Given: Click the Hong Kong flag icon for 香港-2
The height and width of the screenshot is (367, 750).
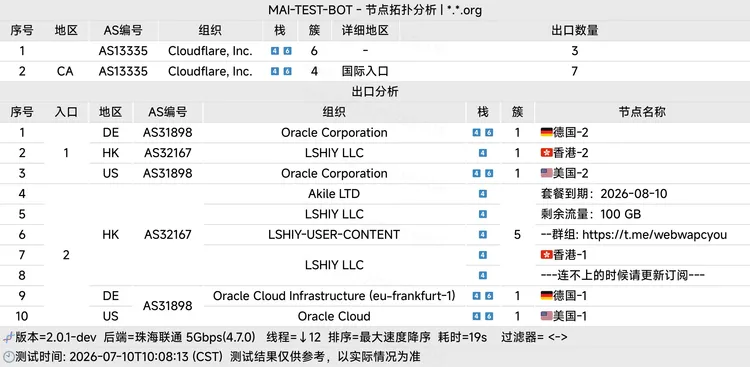Looking at the screenshot, I should tap(546, 153).
